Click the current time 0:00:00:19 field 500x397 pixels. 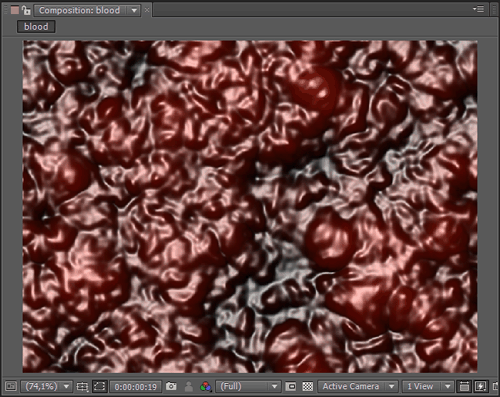click(x=135, y=387)
